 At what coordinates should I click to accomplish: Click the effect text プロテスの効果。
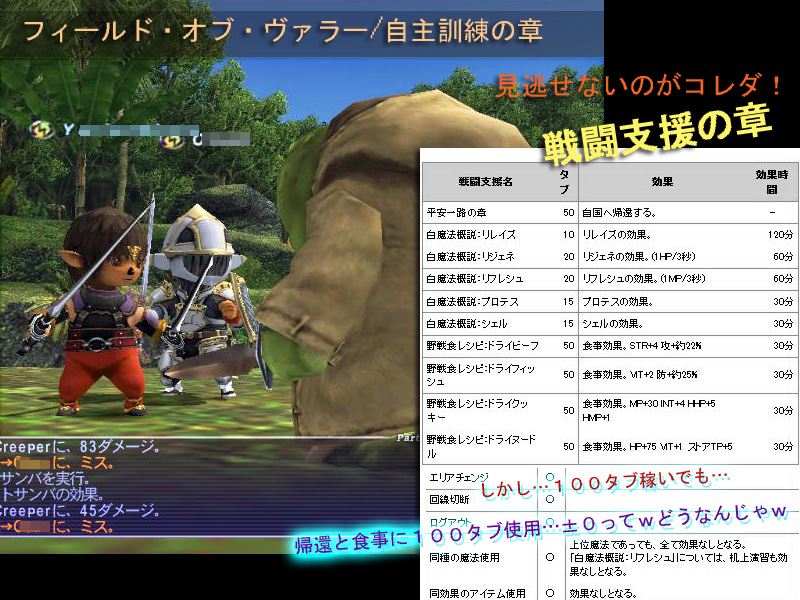(618, 302)
